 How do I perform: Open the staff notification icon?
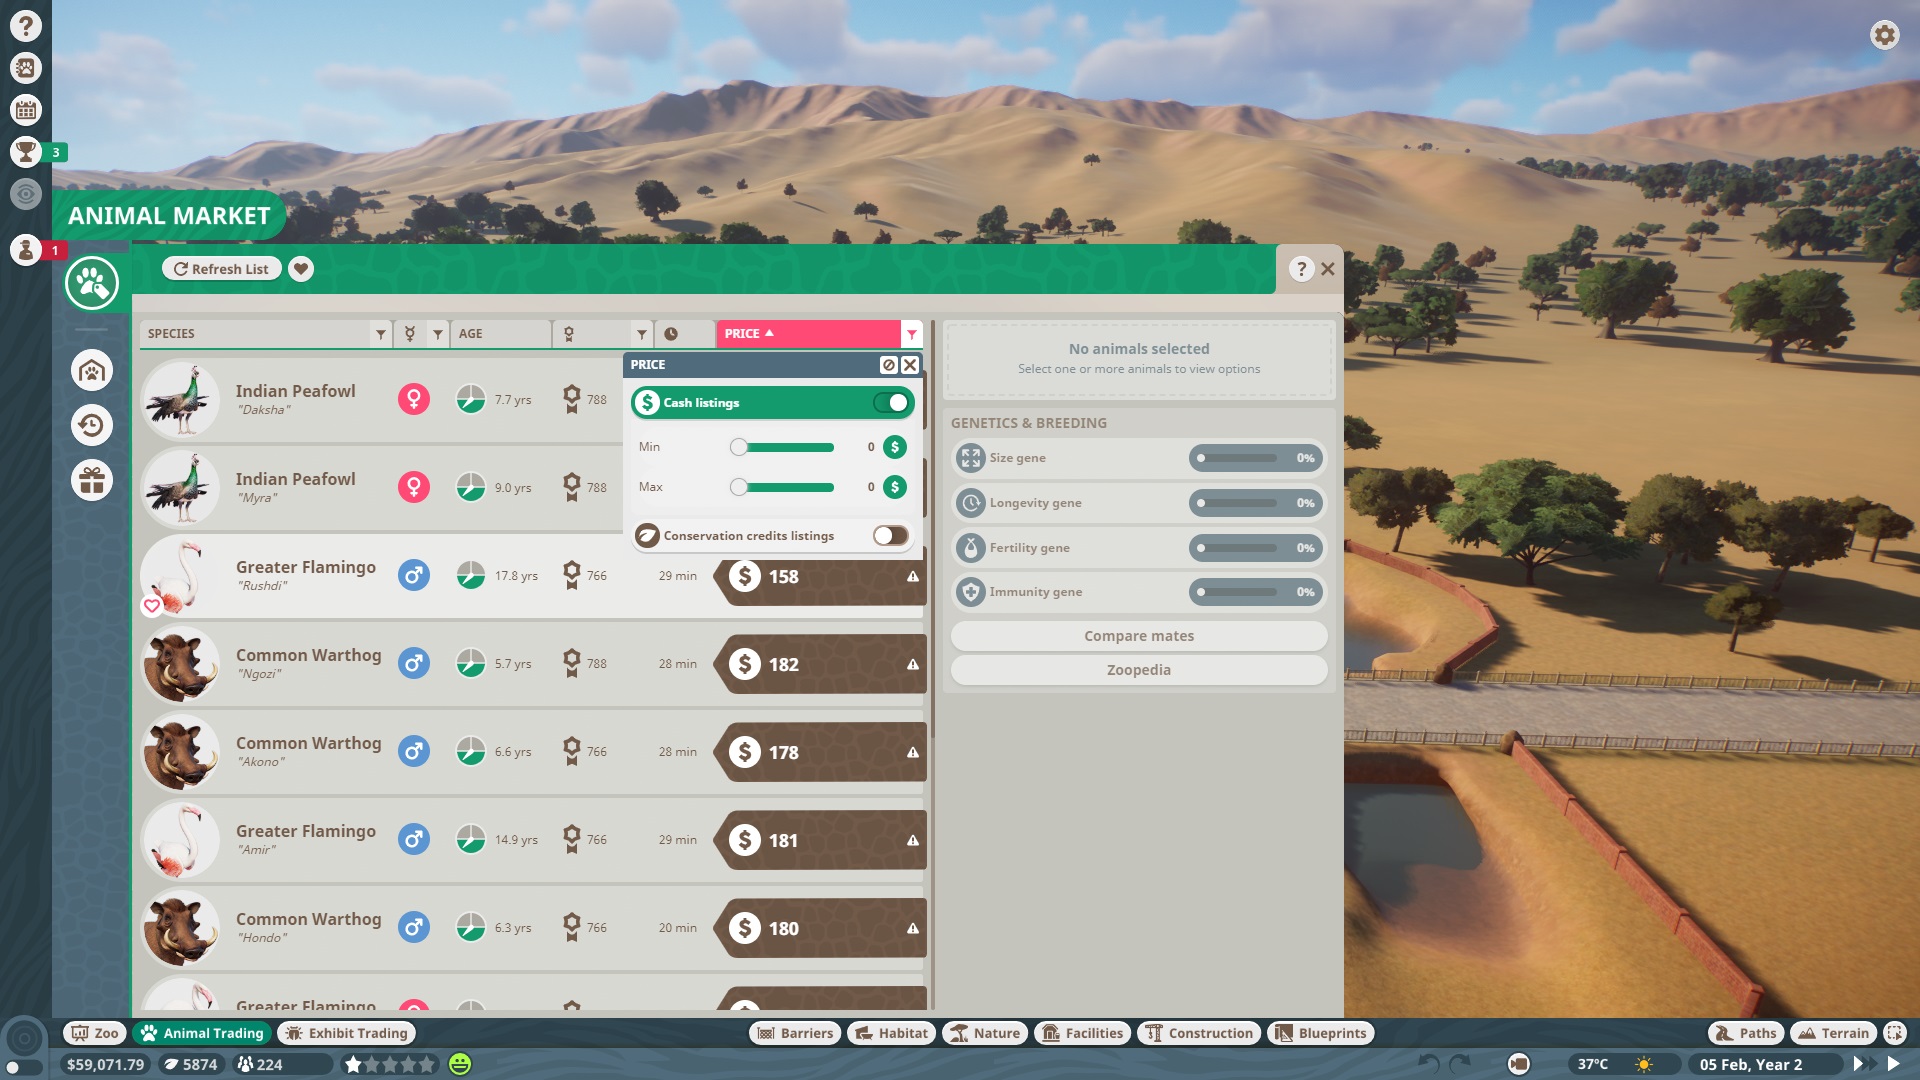(26, 250)
